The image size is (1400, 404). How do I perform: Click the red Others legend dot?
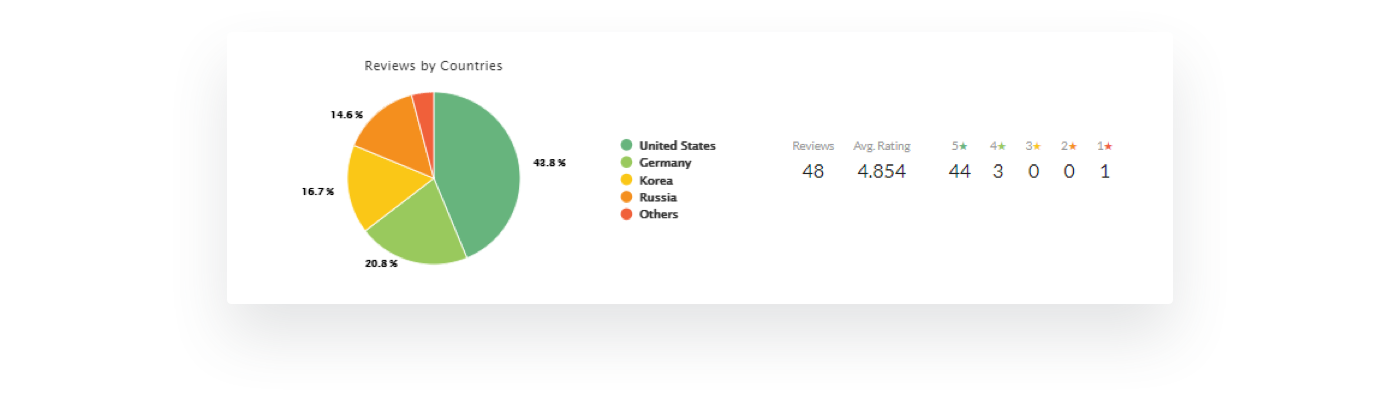[x=627, y=215]
